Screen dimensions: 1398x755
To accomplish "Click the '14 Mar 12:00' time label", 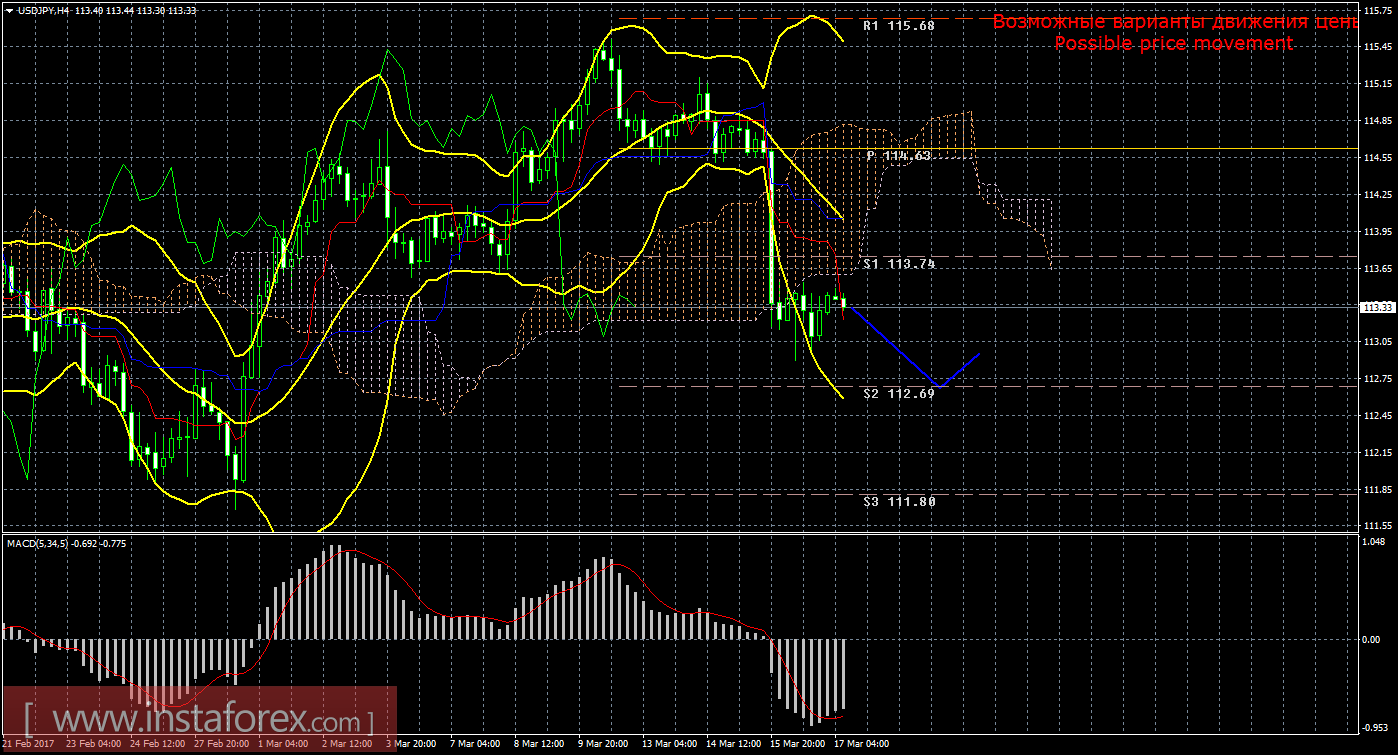I will click(x=733, y=745).
